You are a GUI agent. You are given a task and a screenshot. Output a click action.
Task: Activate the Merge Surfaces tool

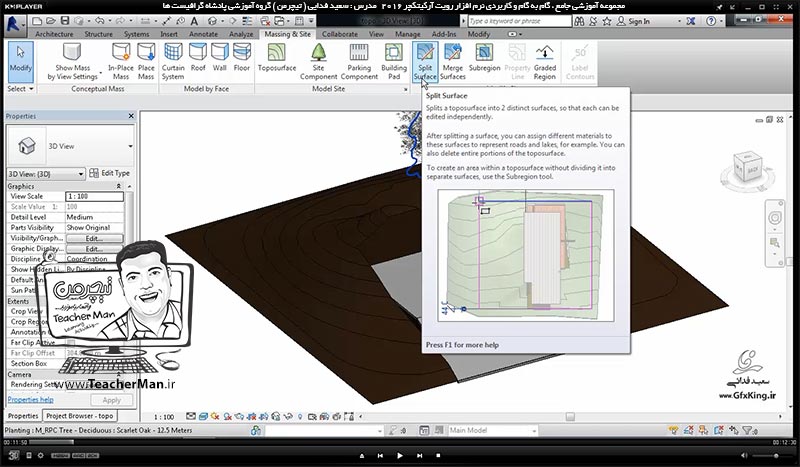[453, 61]
